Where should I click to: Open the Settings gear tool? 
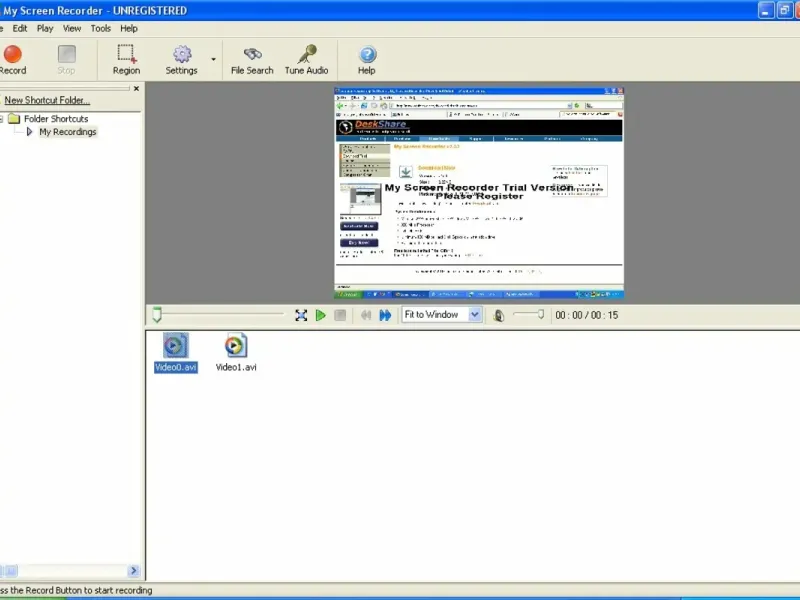pyautogui.click(x=181, y=60)
